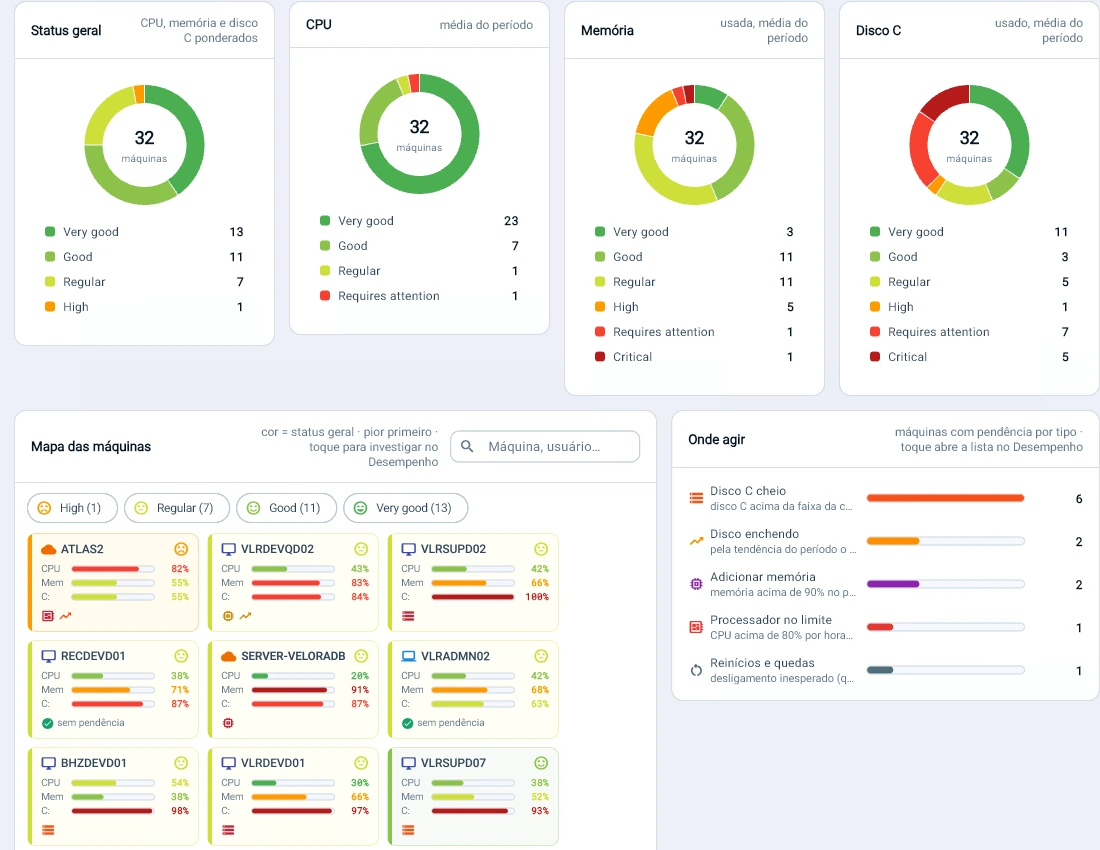Click the Máquina, usuário search field
The image size is (1100, 850).
coord(545,446)
